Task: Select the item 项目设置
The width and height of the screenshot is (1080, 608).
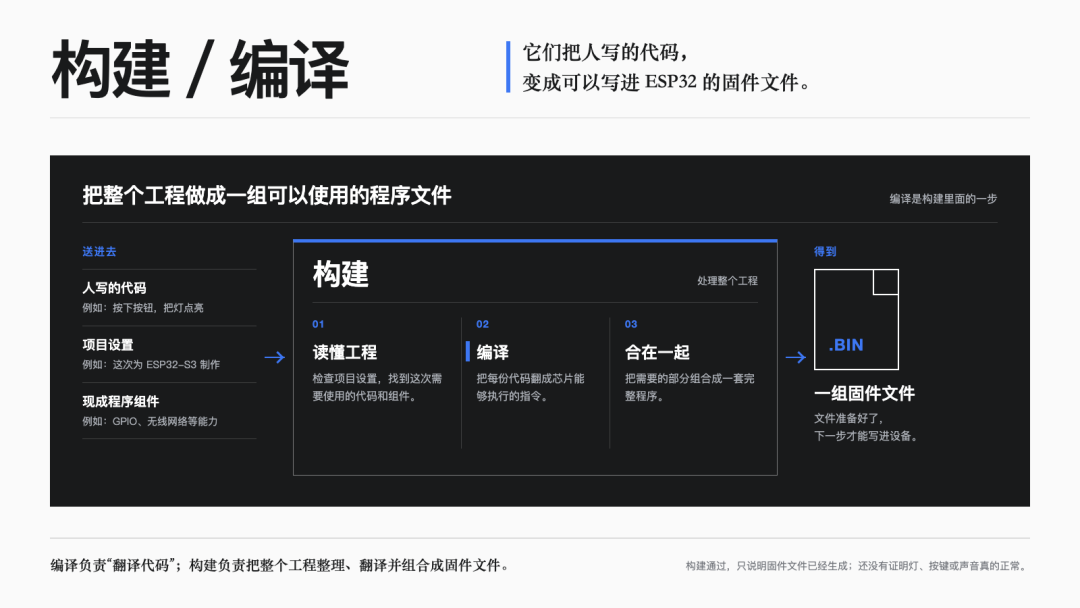Action: [107, 345]
